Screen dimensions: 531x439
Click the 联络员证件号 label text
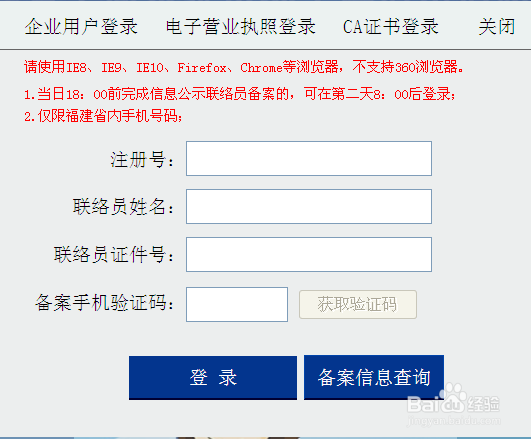click(x=114, y=254)
